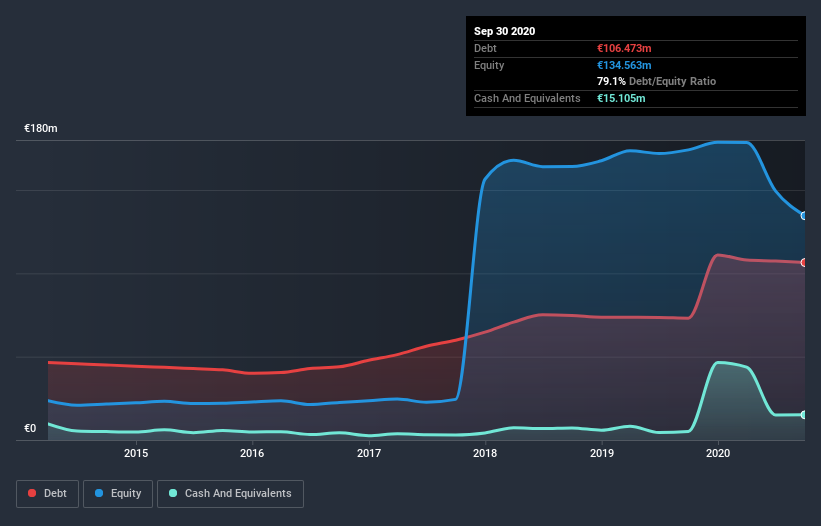Toggle the Equity legend button
Viewport: 821px width, 526px height.
tap(118, 494)
